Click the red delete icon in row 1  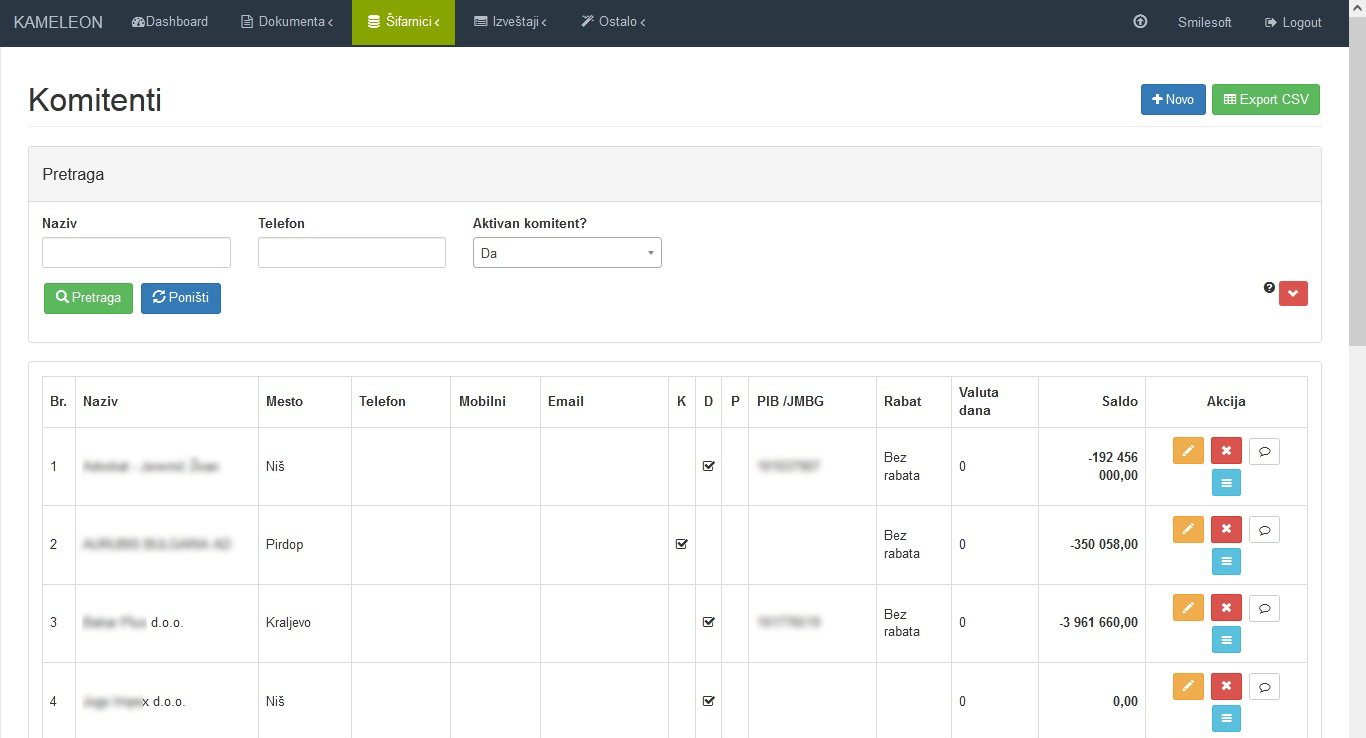[1226, 451]
